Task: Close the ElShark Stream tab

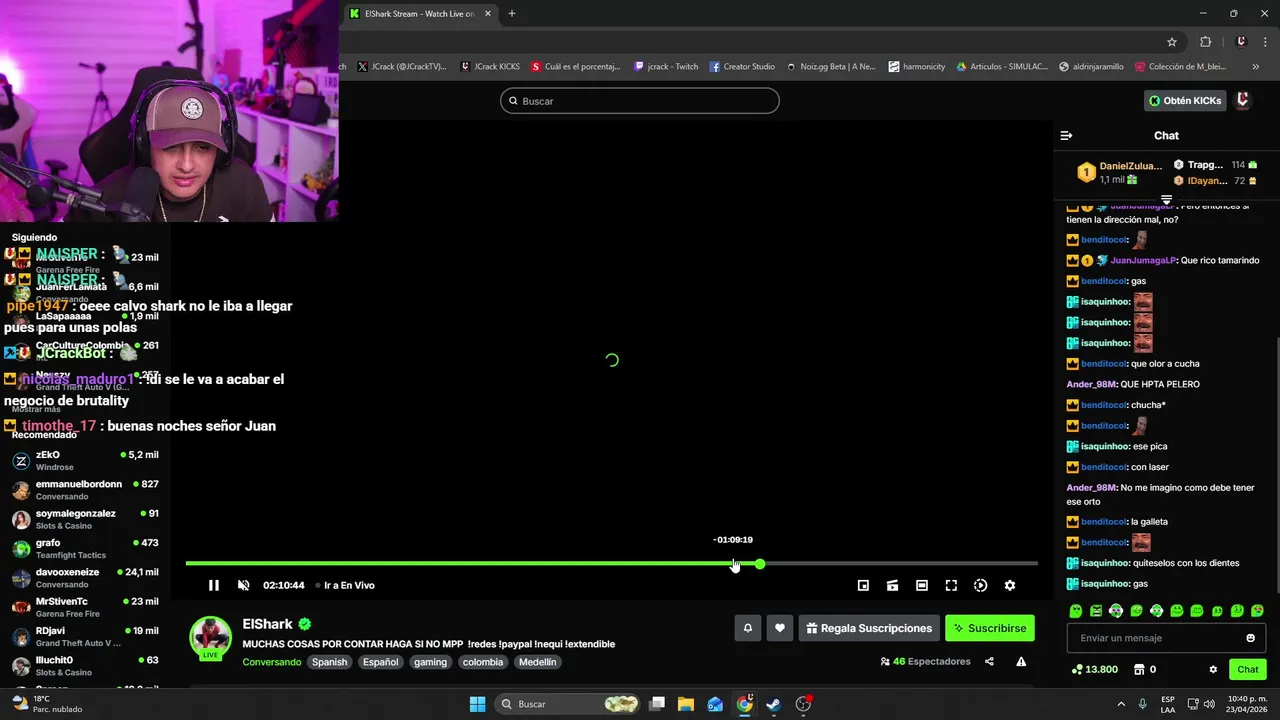Action: point(488,13)
